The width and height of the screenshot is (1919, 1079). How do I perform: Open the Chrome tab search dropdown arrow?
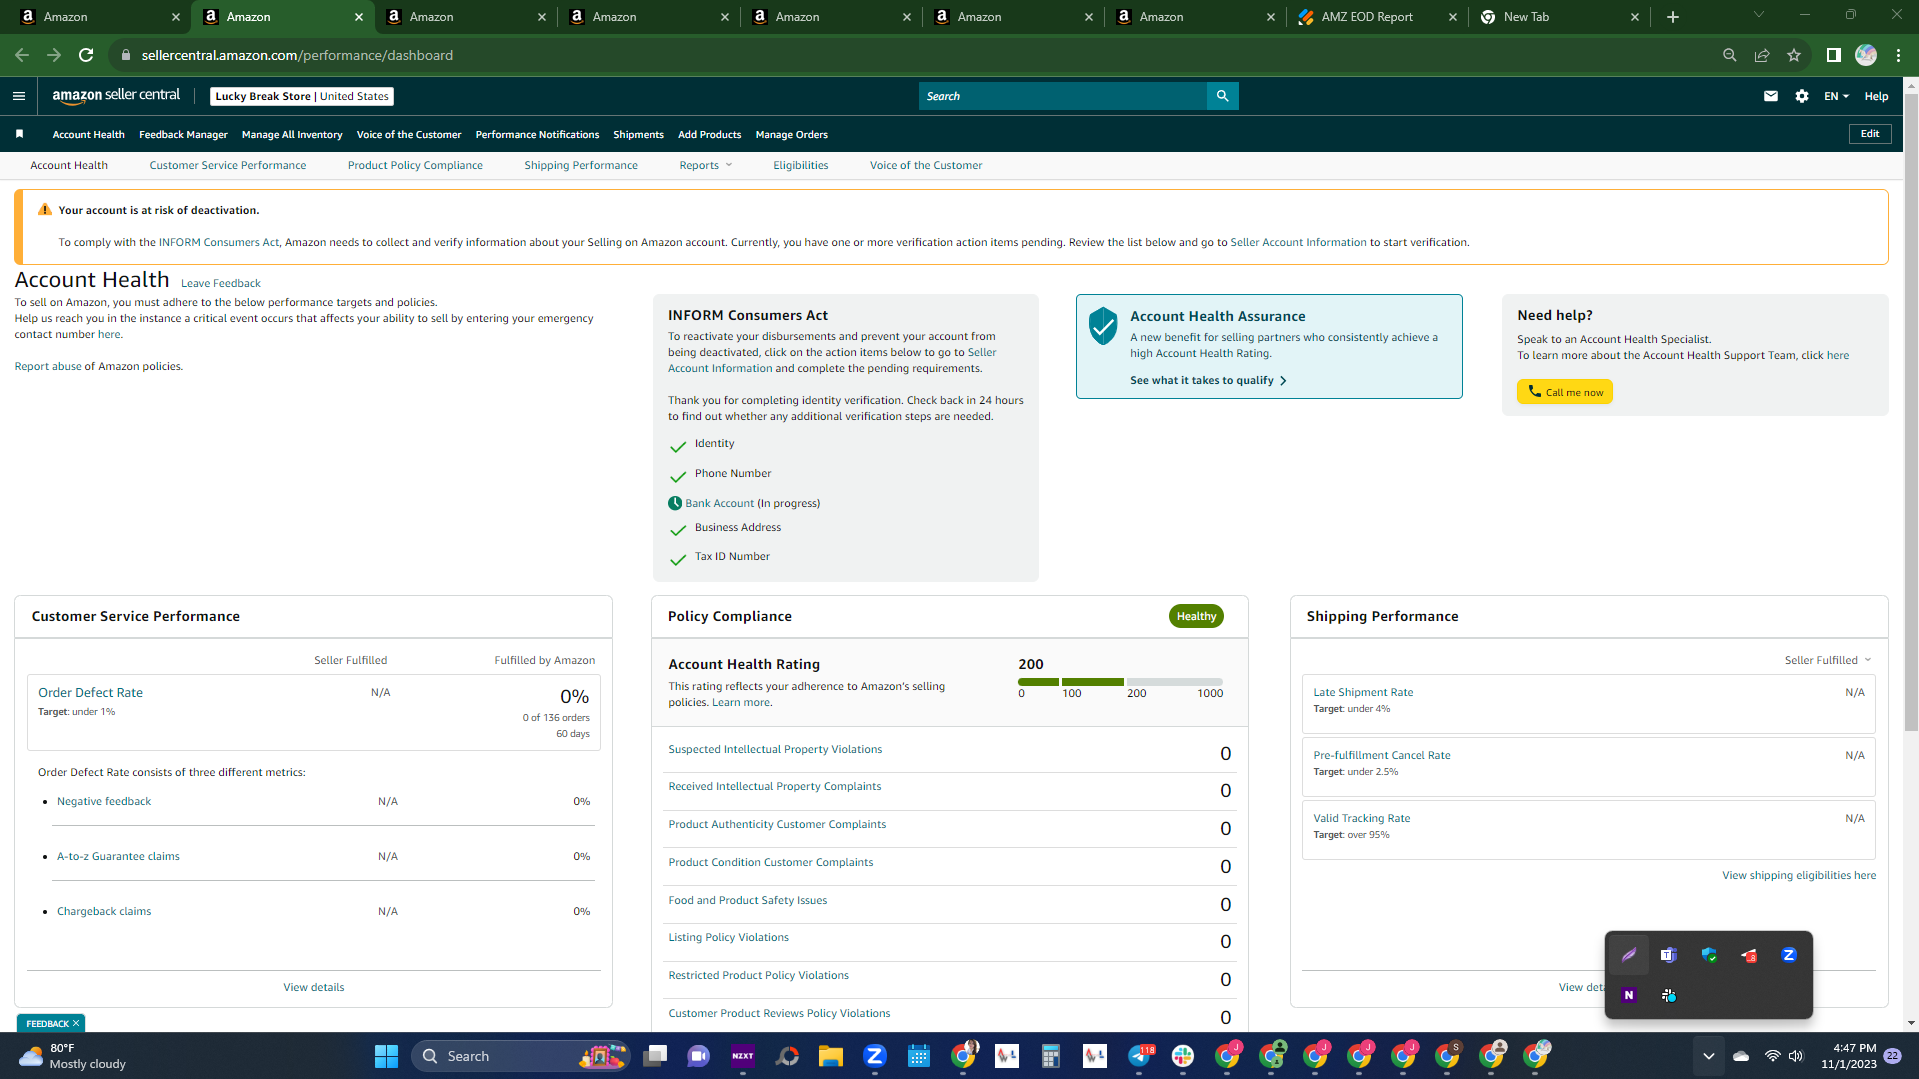[x=1759, y=15]
